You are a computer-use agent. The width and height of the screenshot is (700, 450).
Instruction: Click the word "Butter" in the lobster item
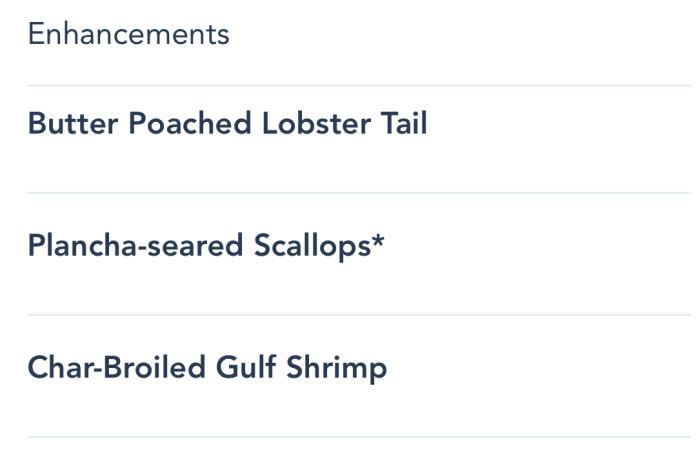(72, 124)
